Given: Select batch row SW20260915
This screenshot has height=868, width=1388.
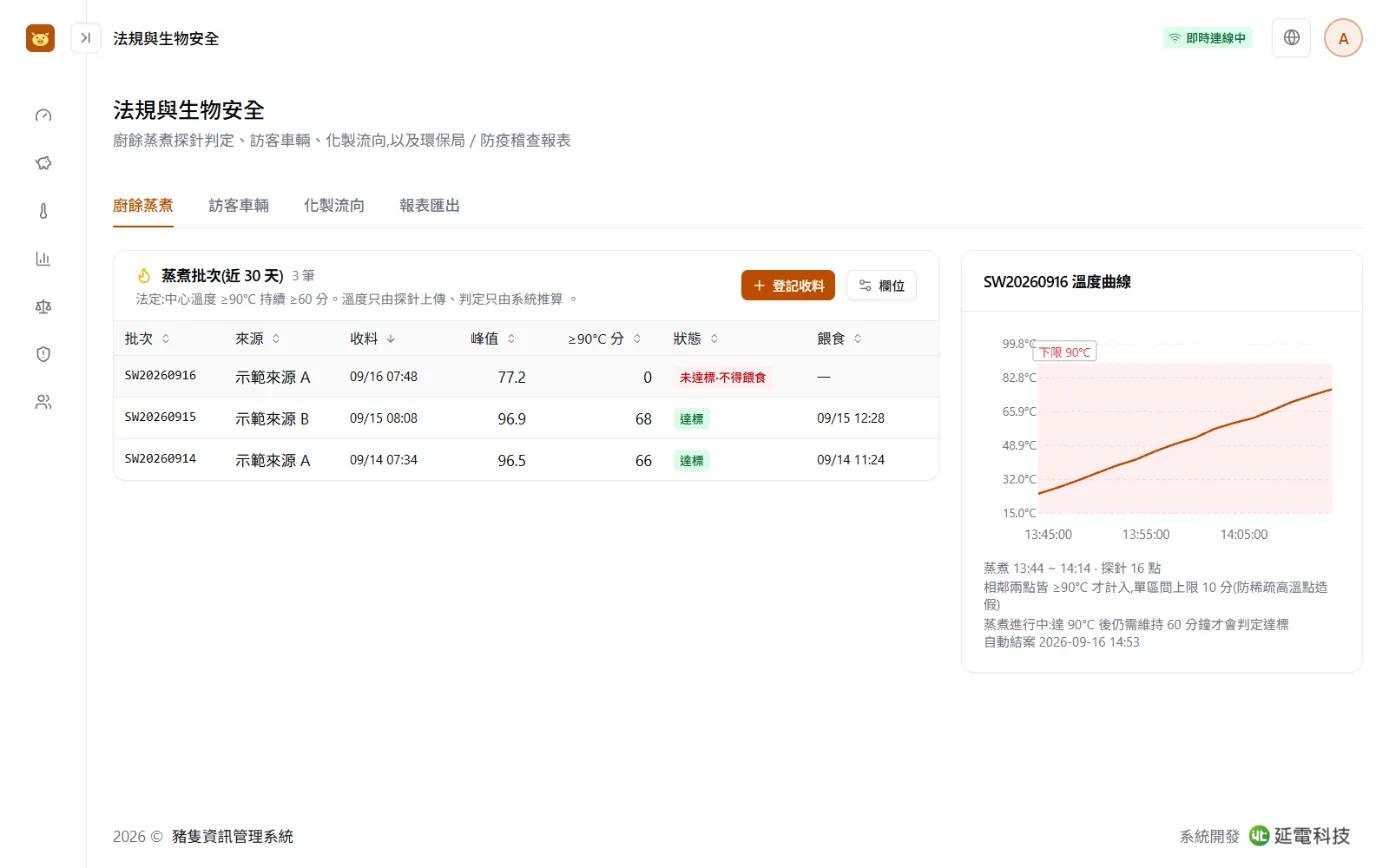Looking at the screenshot, I should tap(526, 419).
